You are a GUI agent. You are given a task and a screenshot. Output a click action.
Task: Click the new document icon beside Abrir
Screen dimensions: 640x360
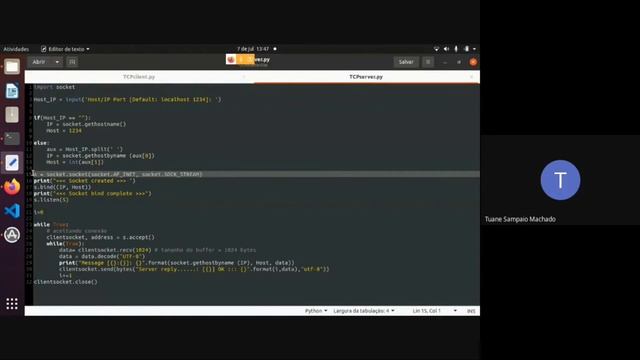tap(72, 62)
